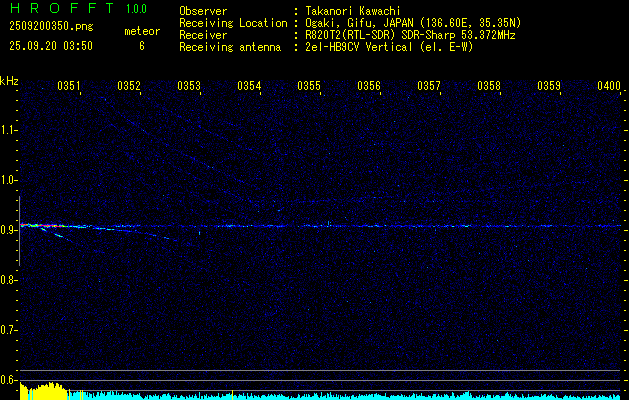
Task: Select the 0353 time tick label
Action: pos(189,87)
